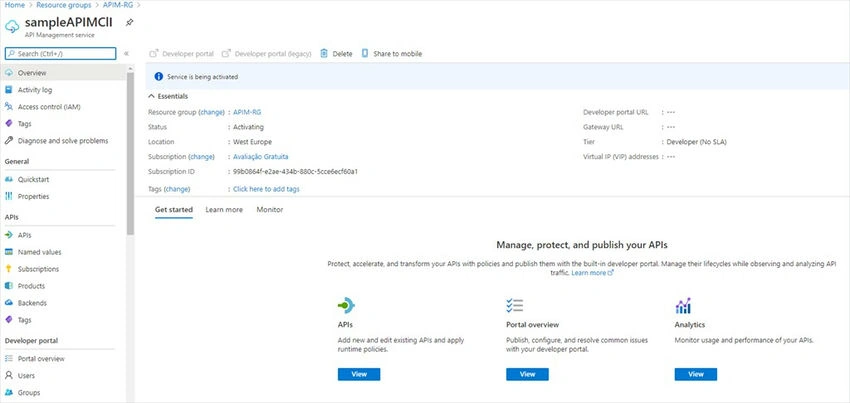This screenshot has width=850, height=403.
Task: Click the Tags icon under APIs section
Action: (x=9, y=320)
